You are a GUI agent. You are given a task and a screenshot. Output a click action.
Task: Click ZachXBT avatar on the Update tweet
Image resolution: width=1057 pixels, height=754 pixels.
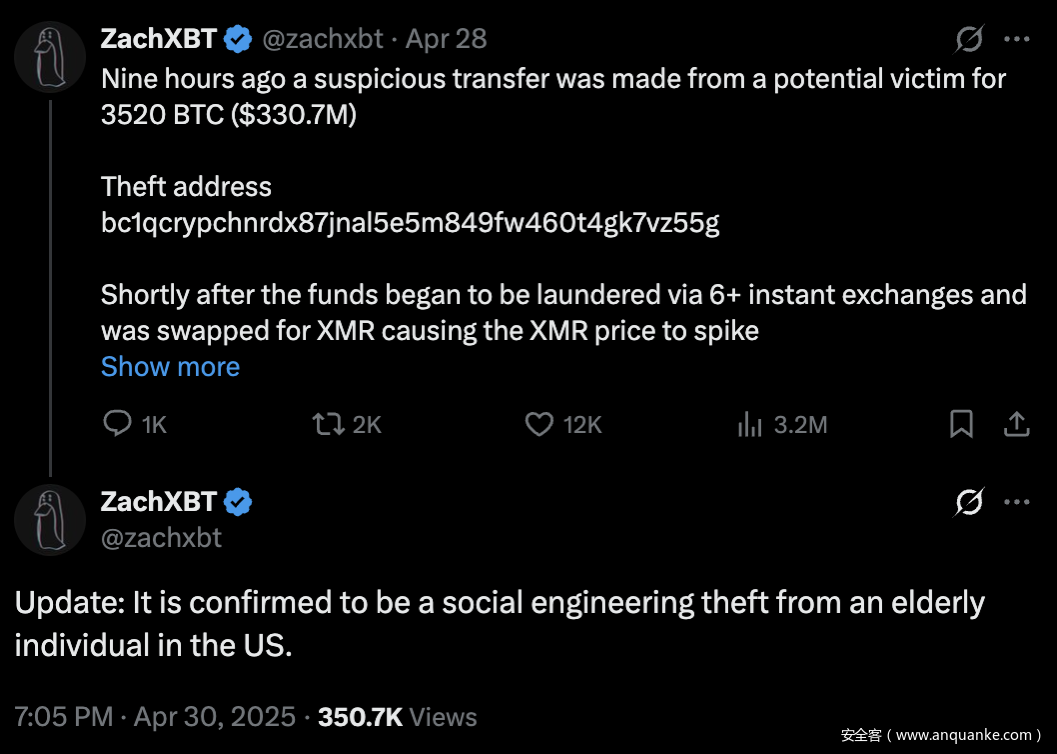point(50,519)
